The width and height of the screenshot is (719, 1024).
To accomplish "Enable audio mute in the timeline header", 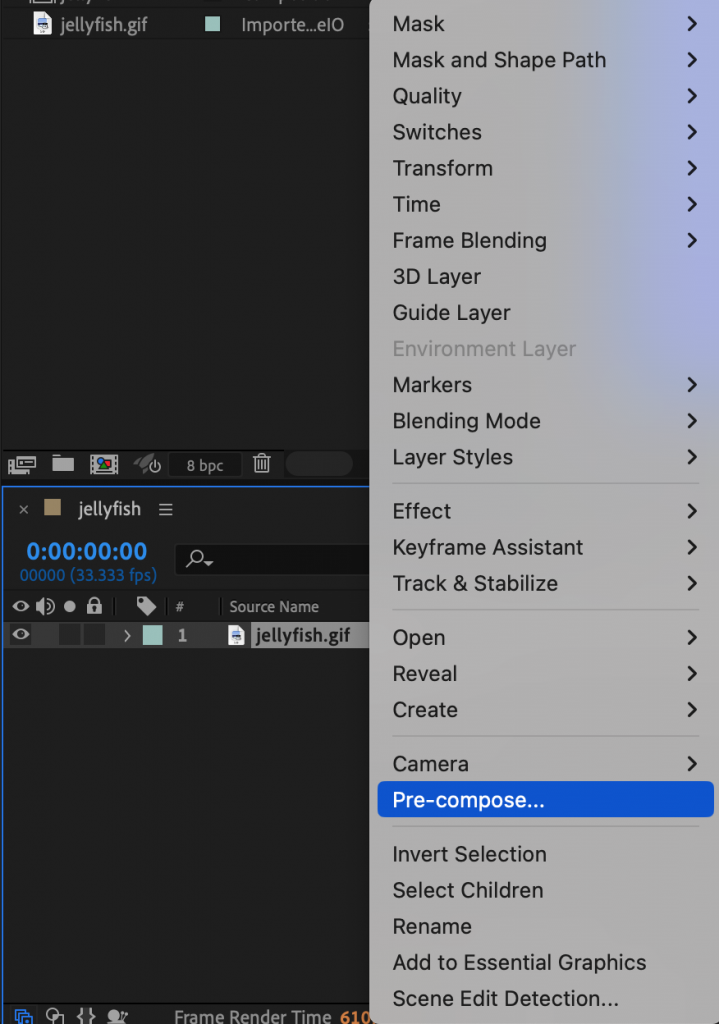I will point(44,605).
